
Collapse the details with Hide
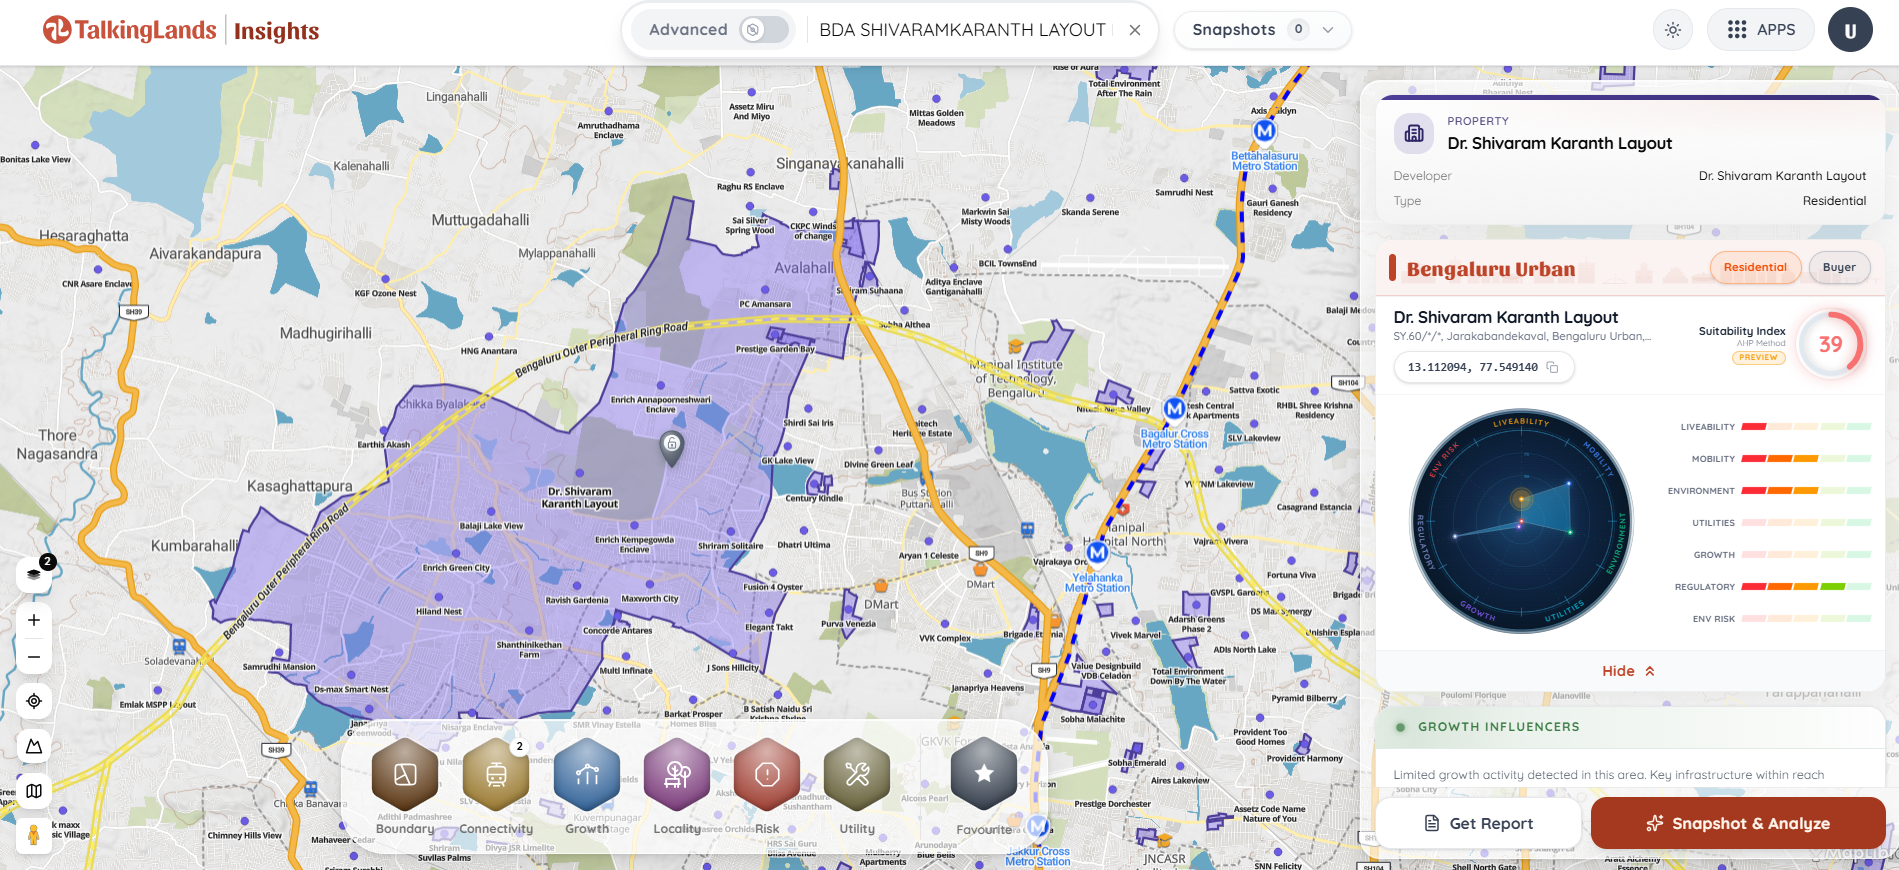point(1628,671)
